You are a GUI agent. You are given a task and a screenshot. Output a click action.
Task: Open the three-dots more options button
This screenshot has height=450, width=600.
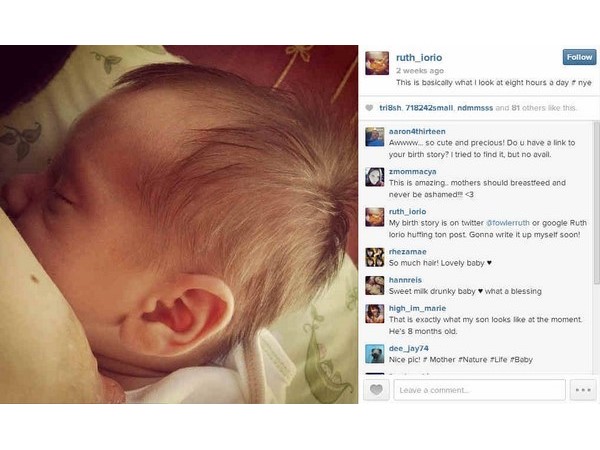[583, 390]
